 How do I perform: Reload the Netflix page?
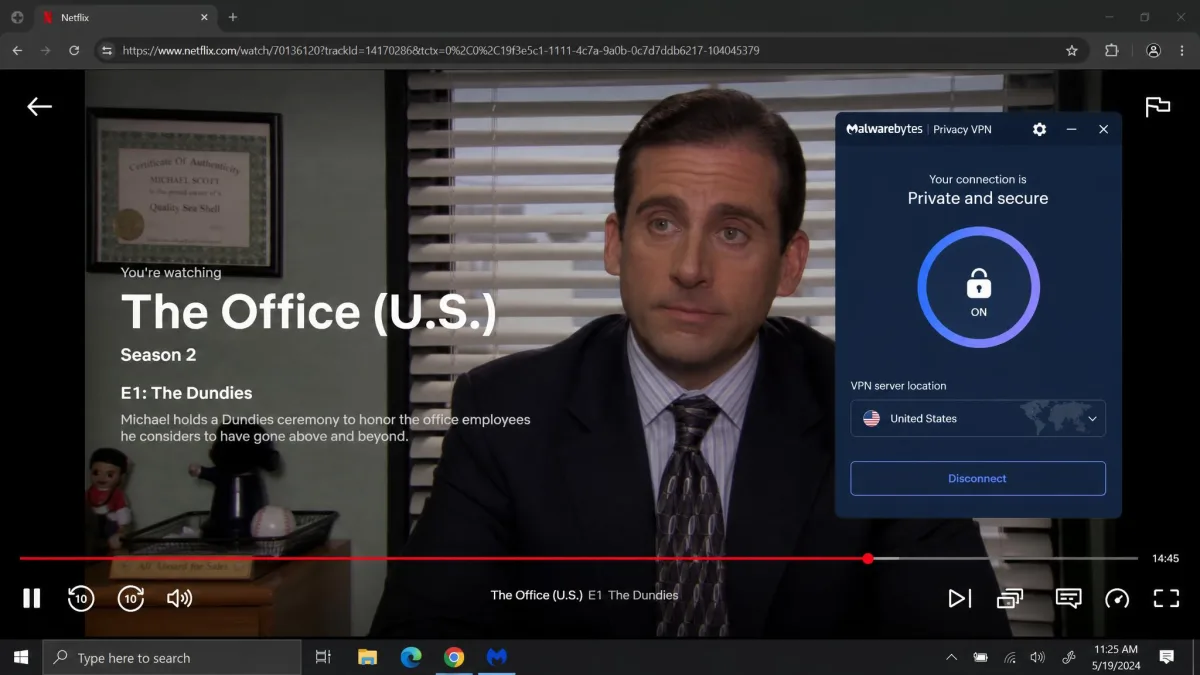[x=74, y=50]
